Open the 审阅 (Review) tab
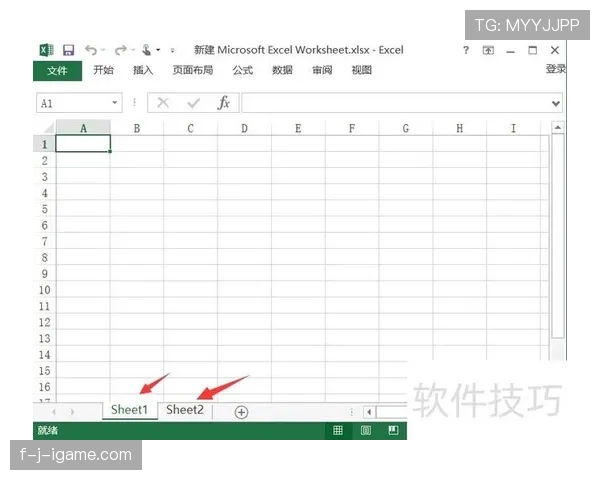The image size is (600, 480). pos(322,70)
